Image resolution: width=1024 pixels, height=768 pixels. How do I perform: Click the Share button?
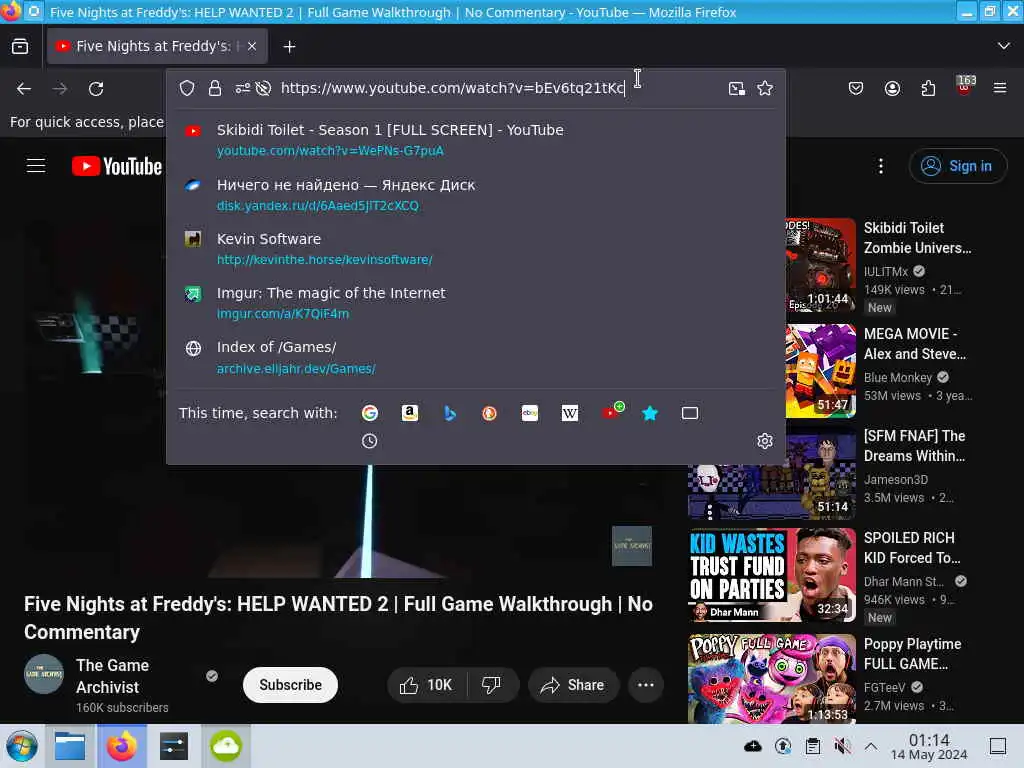click(573, 685)
